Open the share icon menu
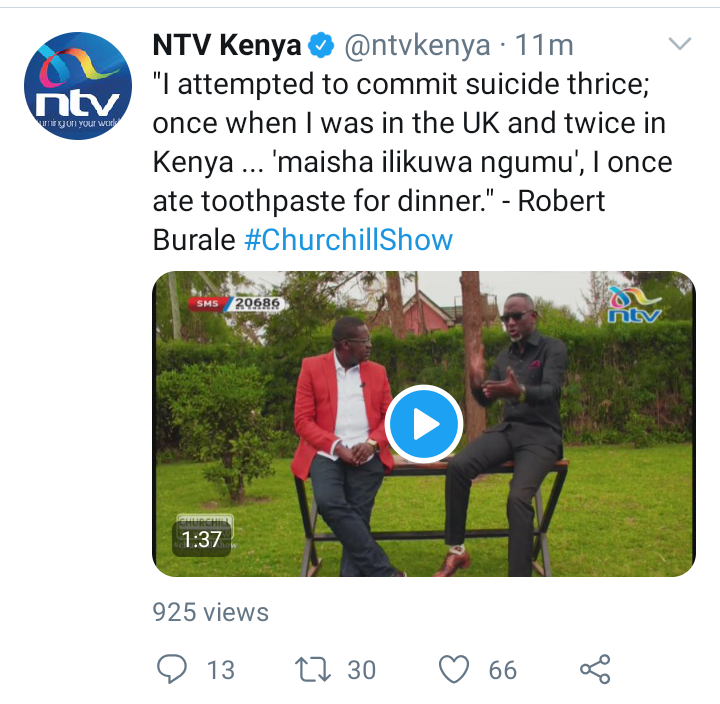 (x=595, y=669)
